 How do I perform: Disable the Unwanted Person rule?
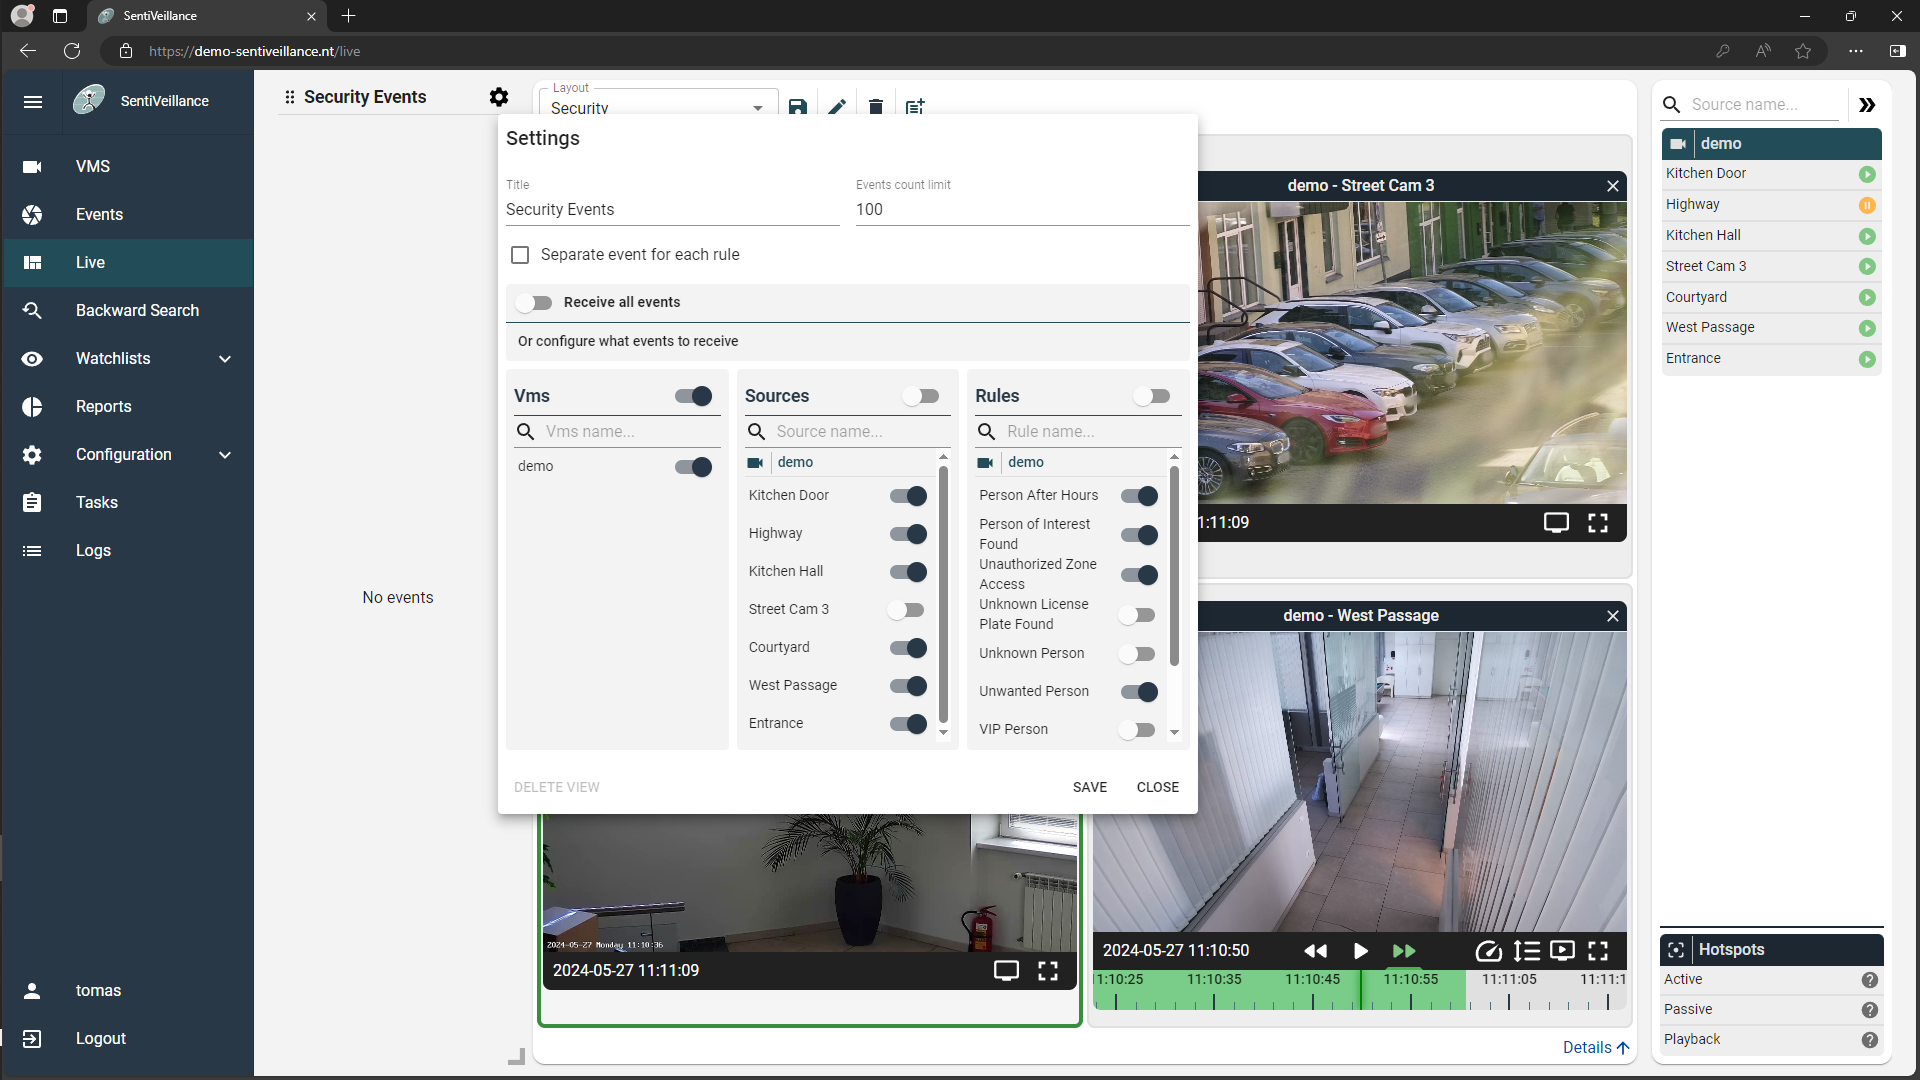[1139, 692]
